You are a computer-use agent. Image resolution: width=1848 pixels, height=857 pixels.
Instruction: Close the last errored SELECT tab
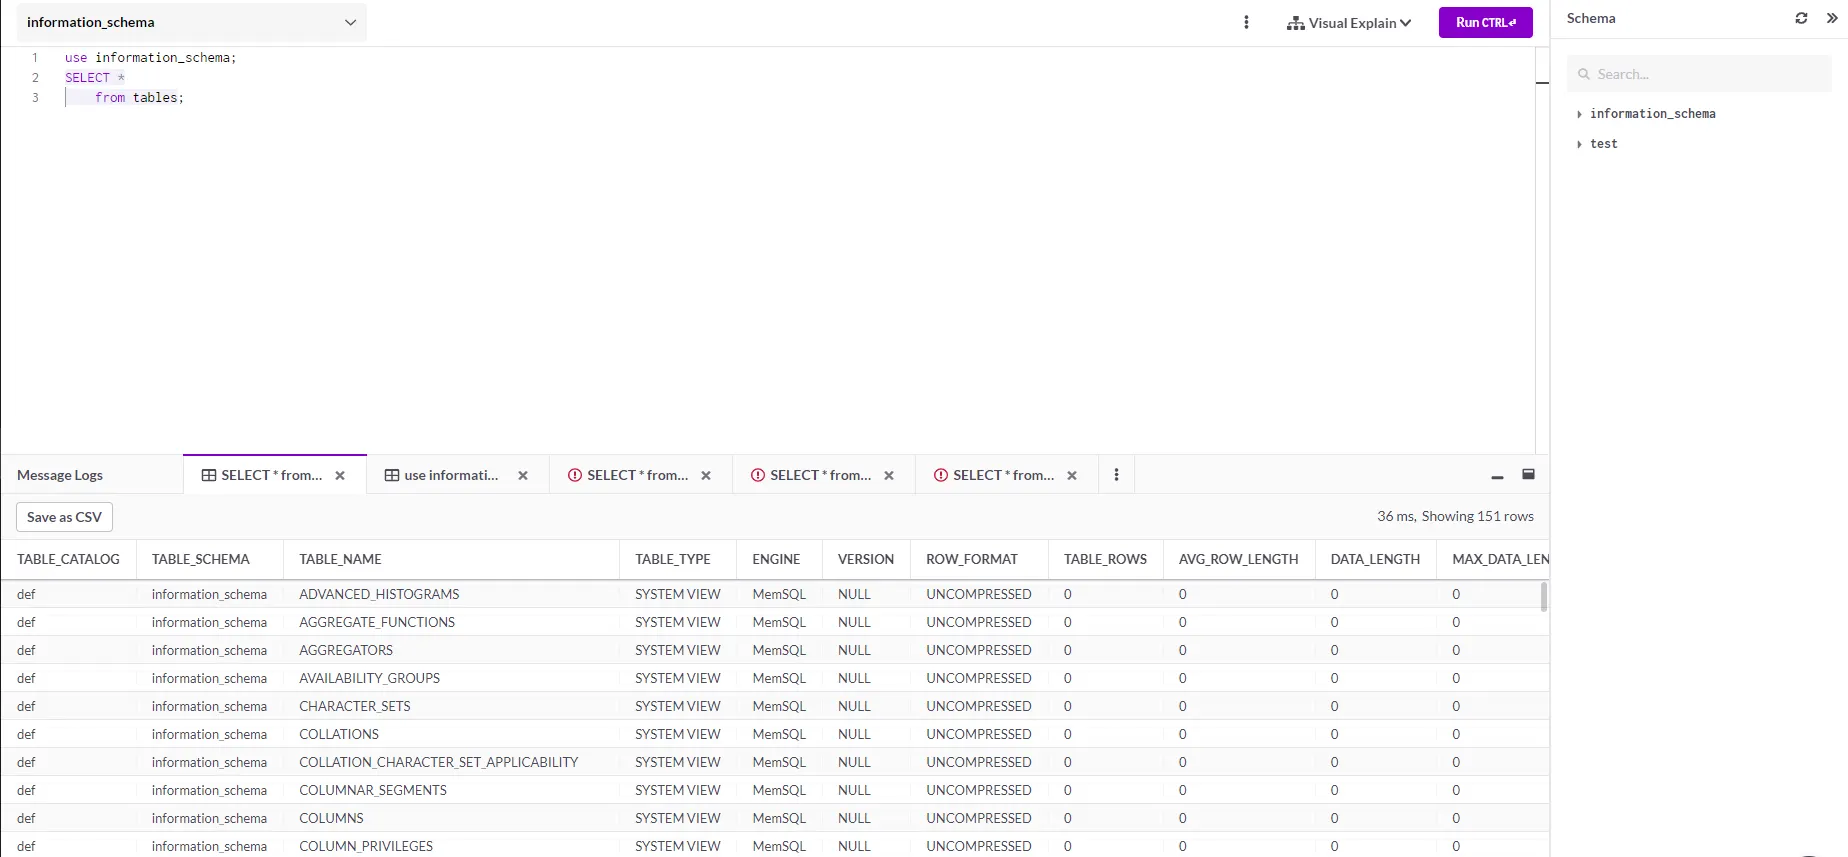click(1072, 476)
